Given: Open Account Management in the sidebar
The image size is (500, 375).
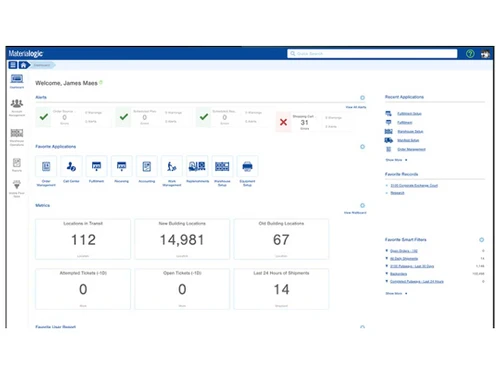Looking at the screenshot, I should (x=17, y=107).
